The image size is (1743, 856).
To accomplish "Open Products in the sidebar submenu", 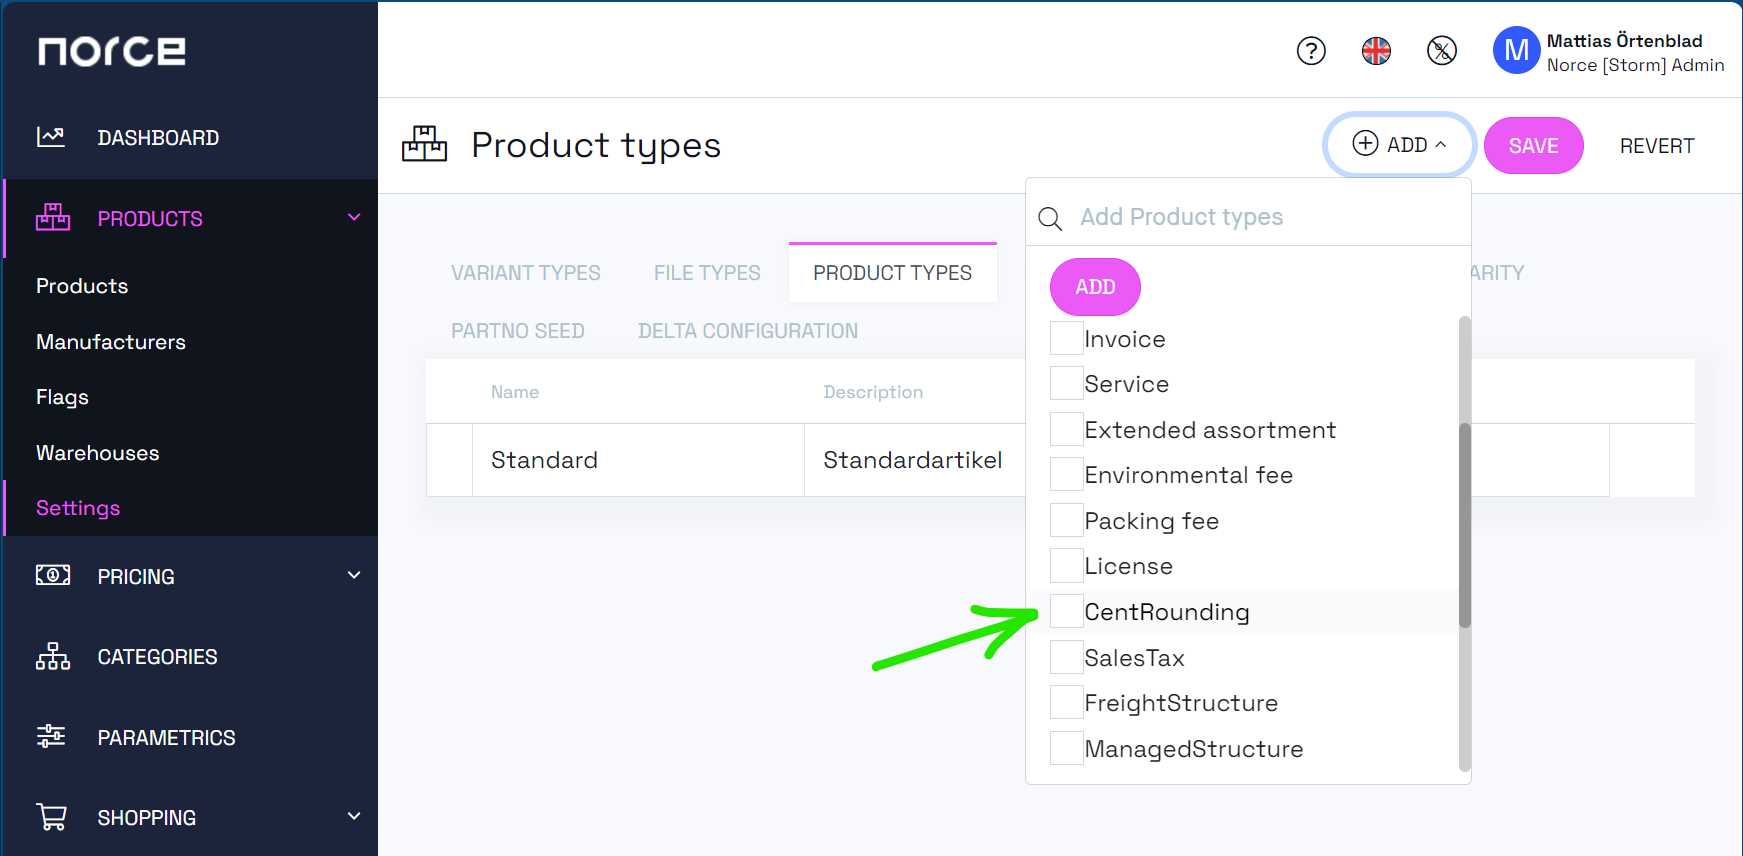I will pyautogui.click(x=82, y=286).
